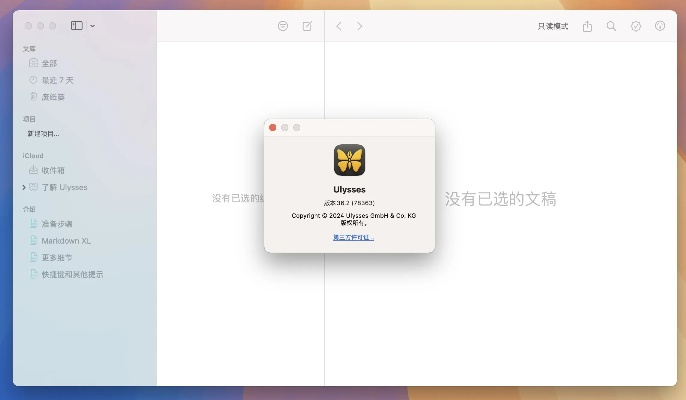Select 最近 7 天 in the sidebar
Screen dimensions: 686x400
[x=51, y=80]
